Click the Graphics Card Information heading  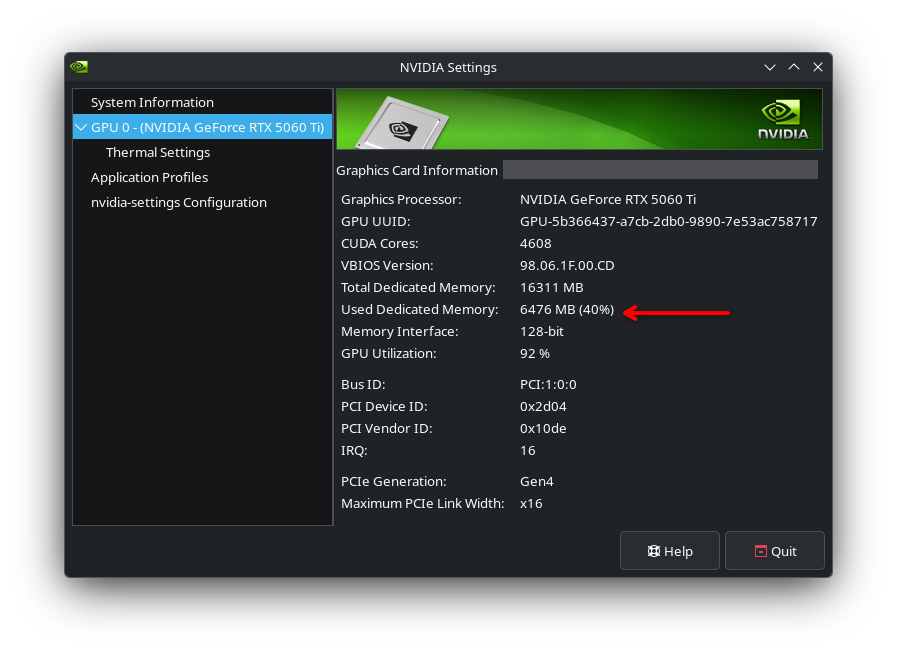pos(417,171)
